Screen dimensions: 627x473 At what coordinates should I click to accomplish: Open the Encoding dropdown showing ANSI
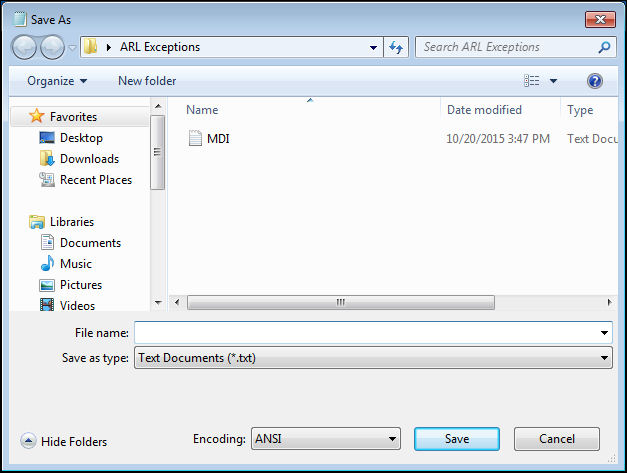pos(325,439)
